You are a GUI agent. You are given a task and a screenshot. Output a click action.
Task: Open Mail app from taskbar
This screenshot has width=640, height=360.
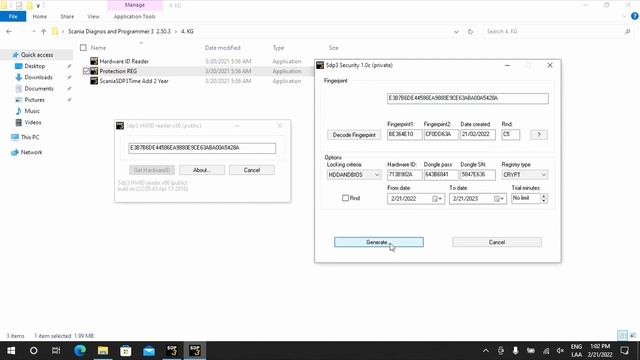tap(149, 351)
